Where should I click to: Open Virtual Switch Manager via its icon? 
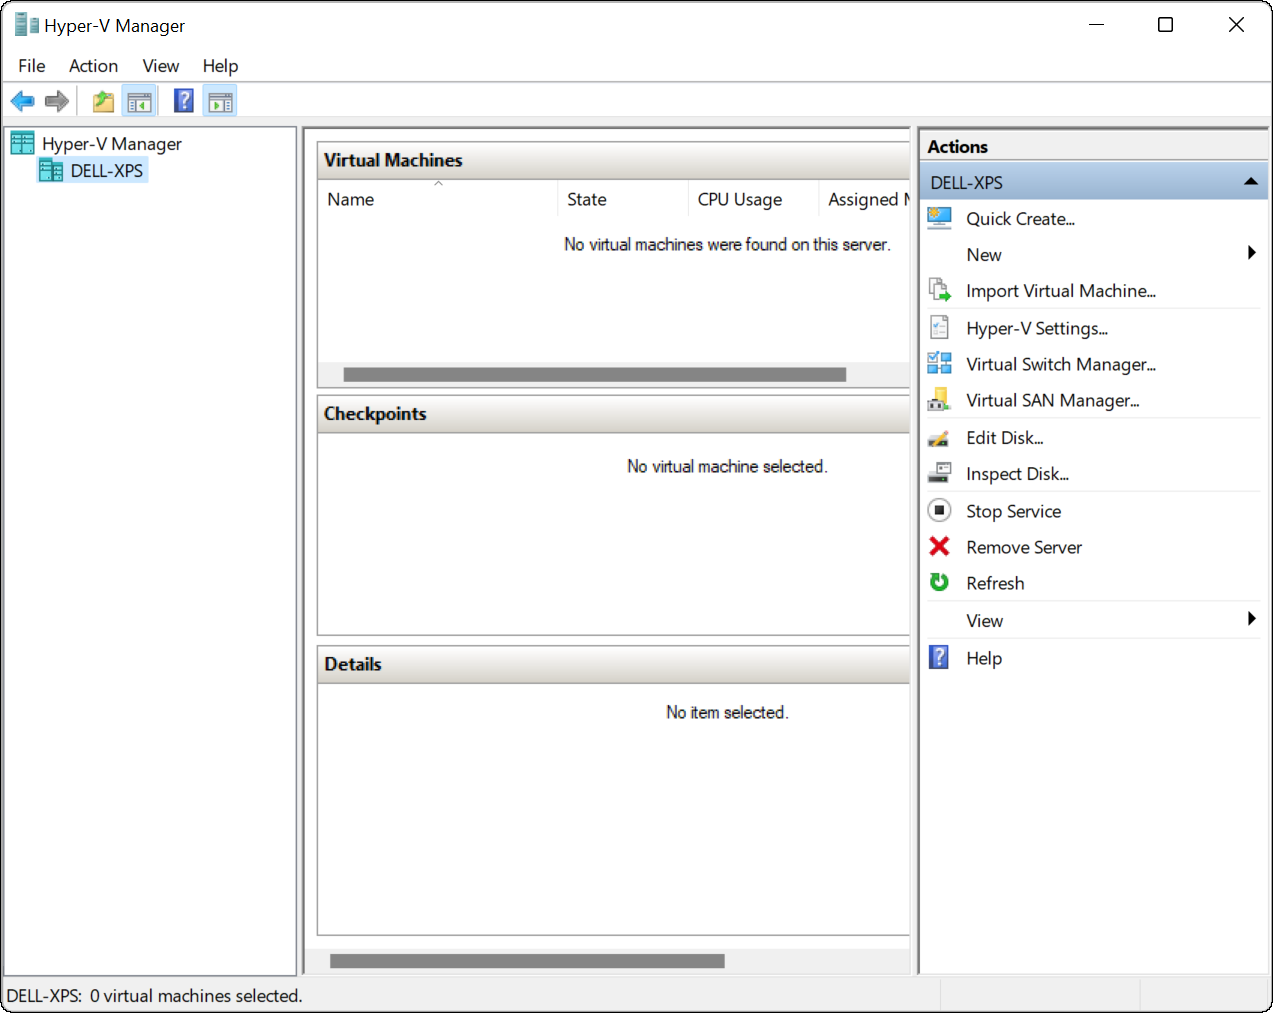point(939,364)
